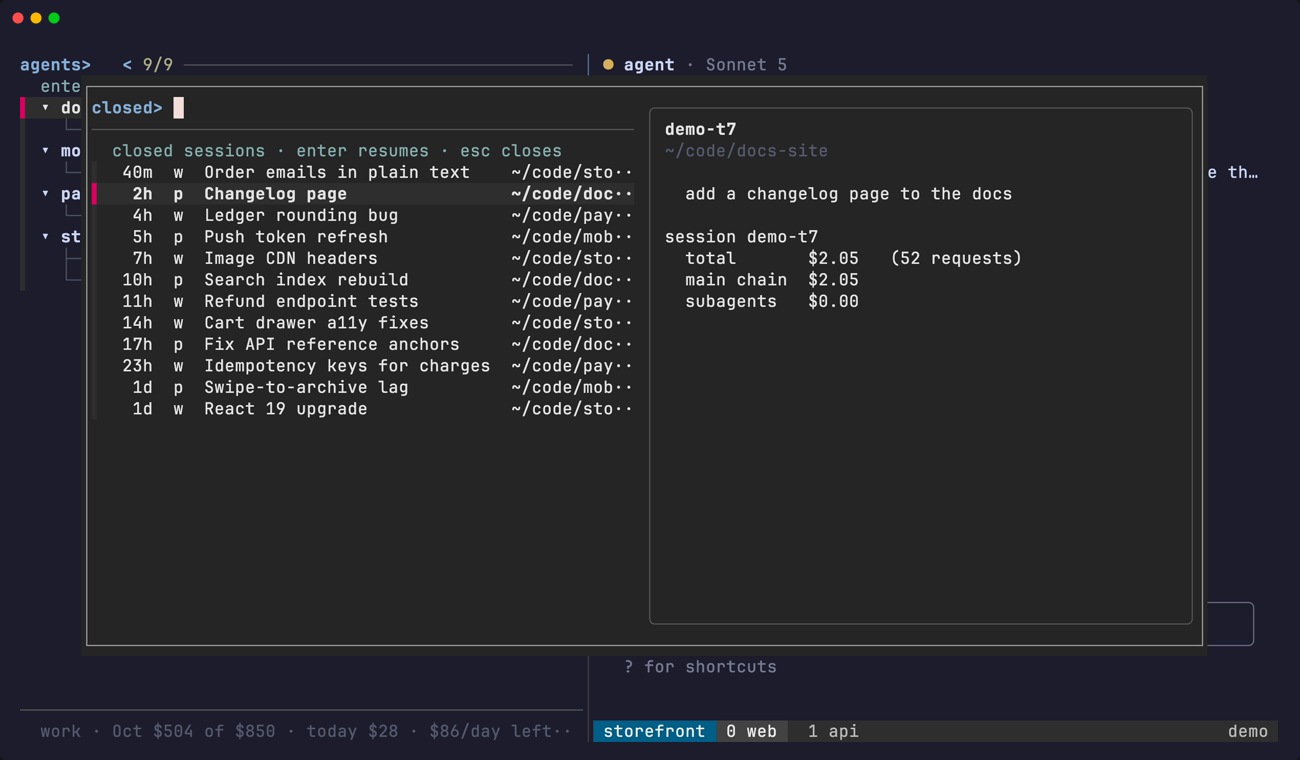Viewport: 1300px width, 760px height.
Task: Select 'Ledger rounding bug' session
Action: 362,215
